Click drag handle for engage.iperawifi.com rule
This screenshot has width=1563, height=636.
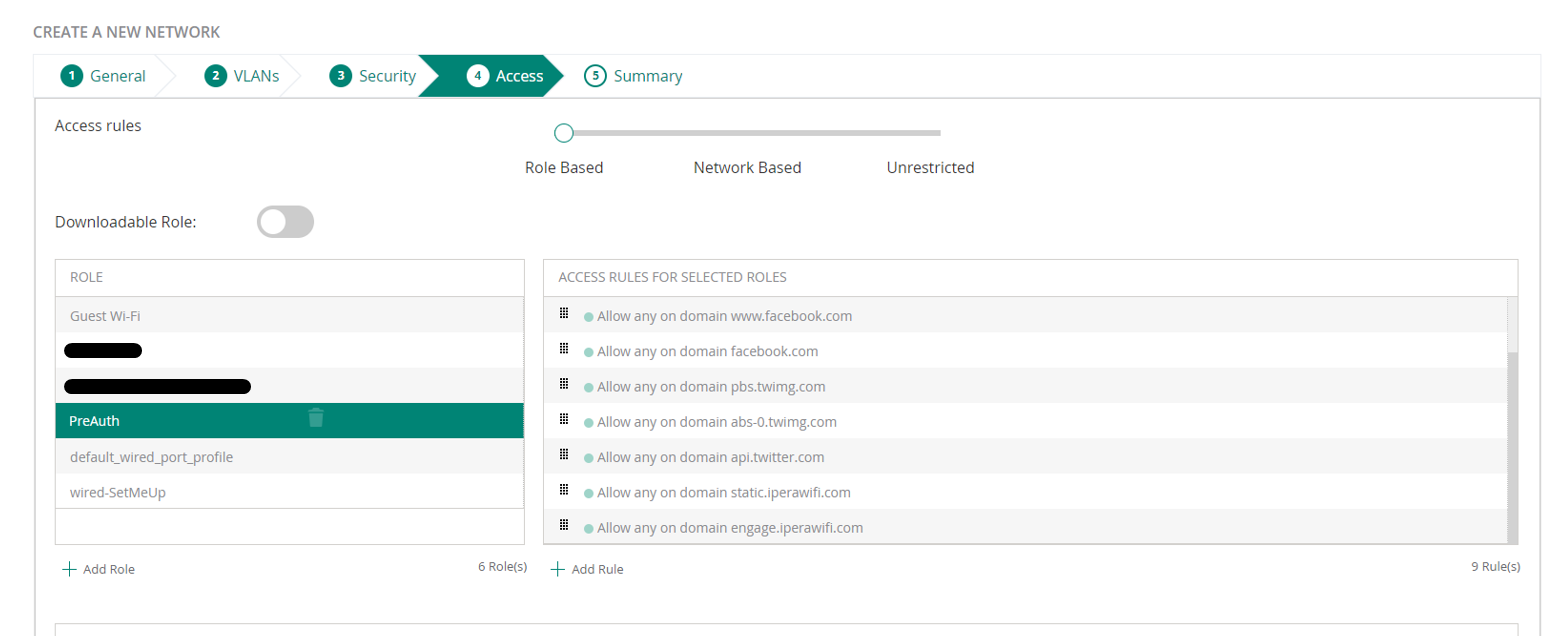(564, 524)
